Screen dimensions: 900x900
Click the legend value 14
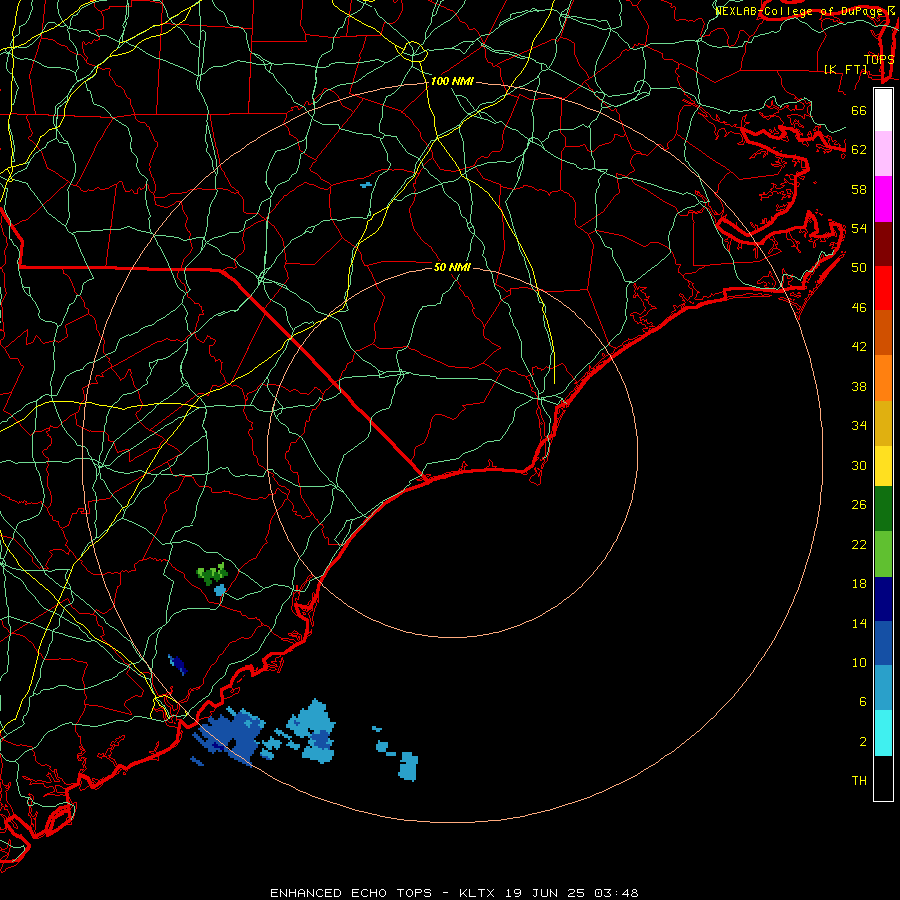coord(859,623)
